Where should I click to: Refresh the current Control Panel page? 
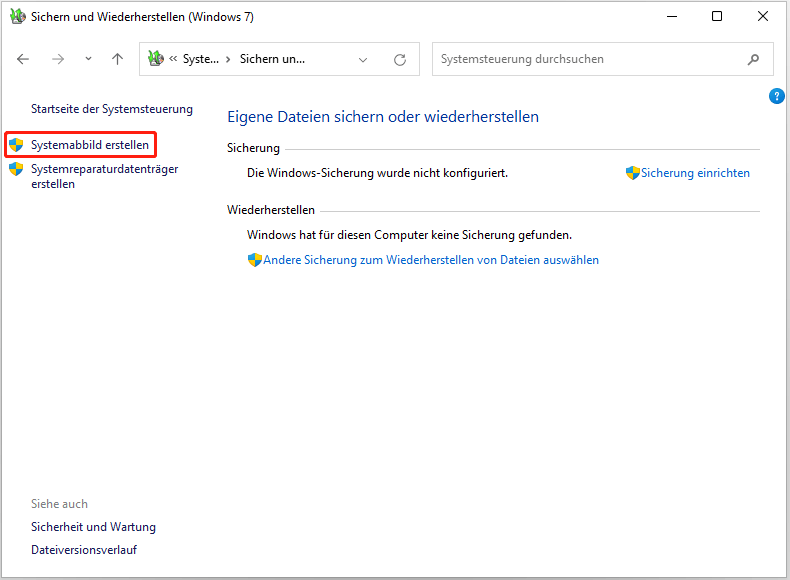click(400, 59)
